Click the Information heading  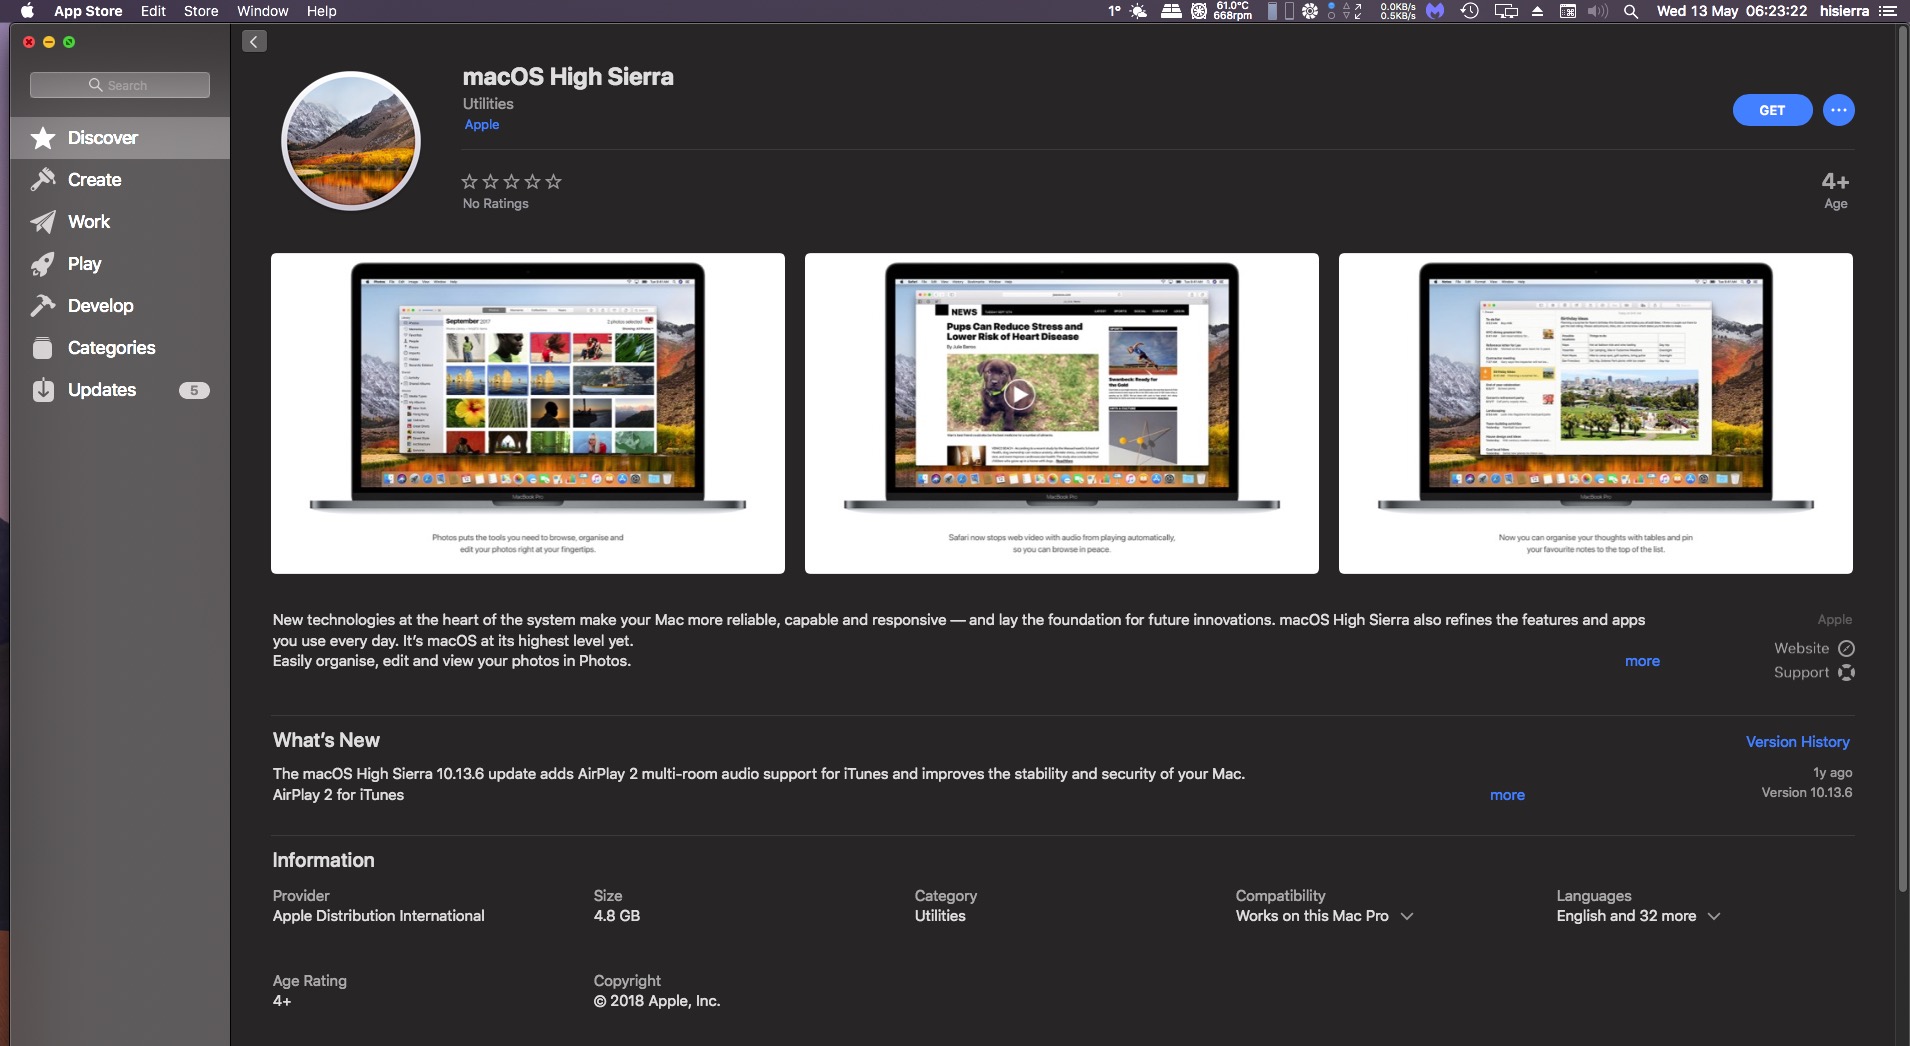click(323, 860)
